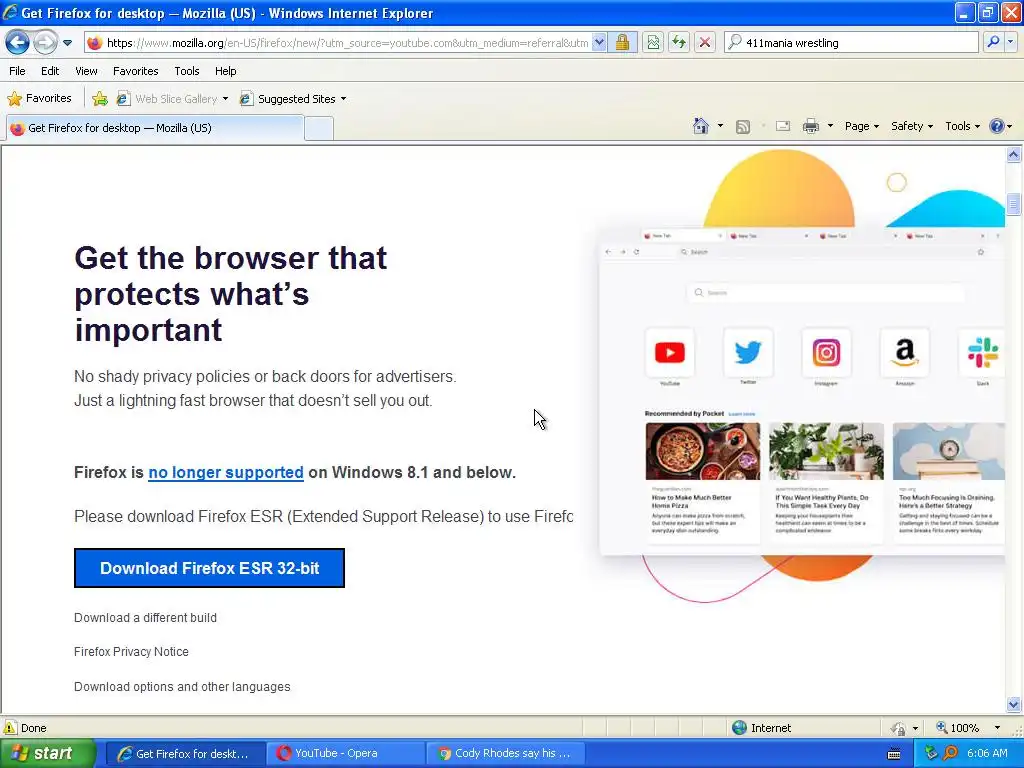Click Get Firefox taskbar button
The width and height of the screenshot is (1024, 768).
[185, 754]
